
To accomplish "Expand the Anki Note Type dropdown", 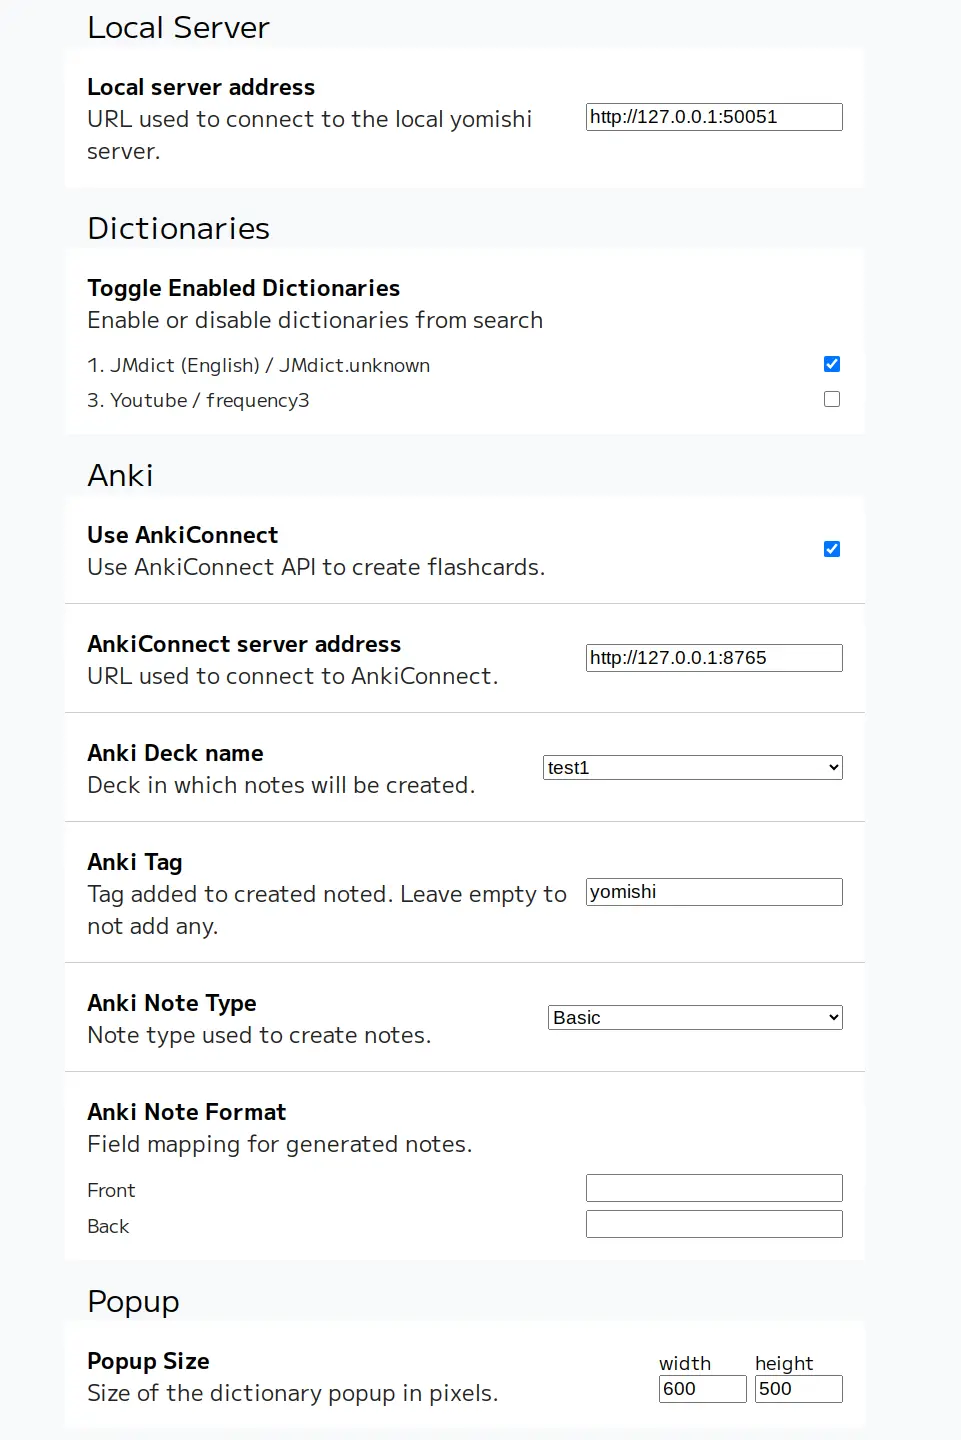I will (x=694, y=1018).
